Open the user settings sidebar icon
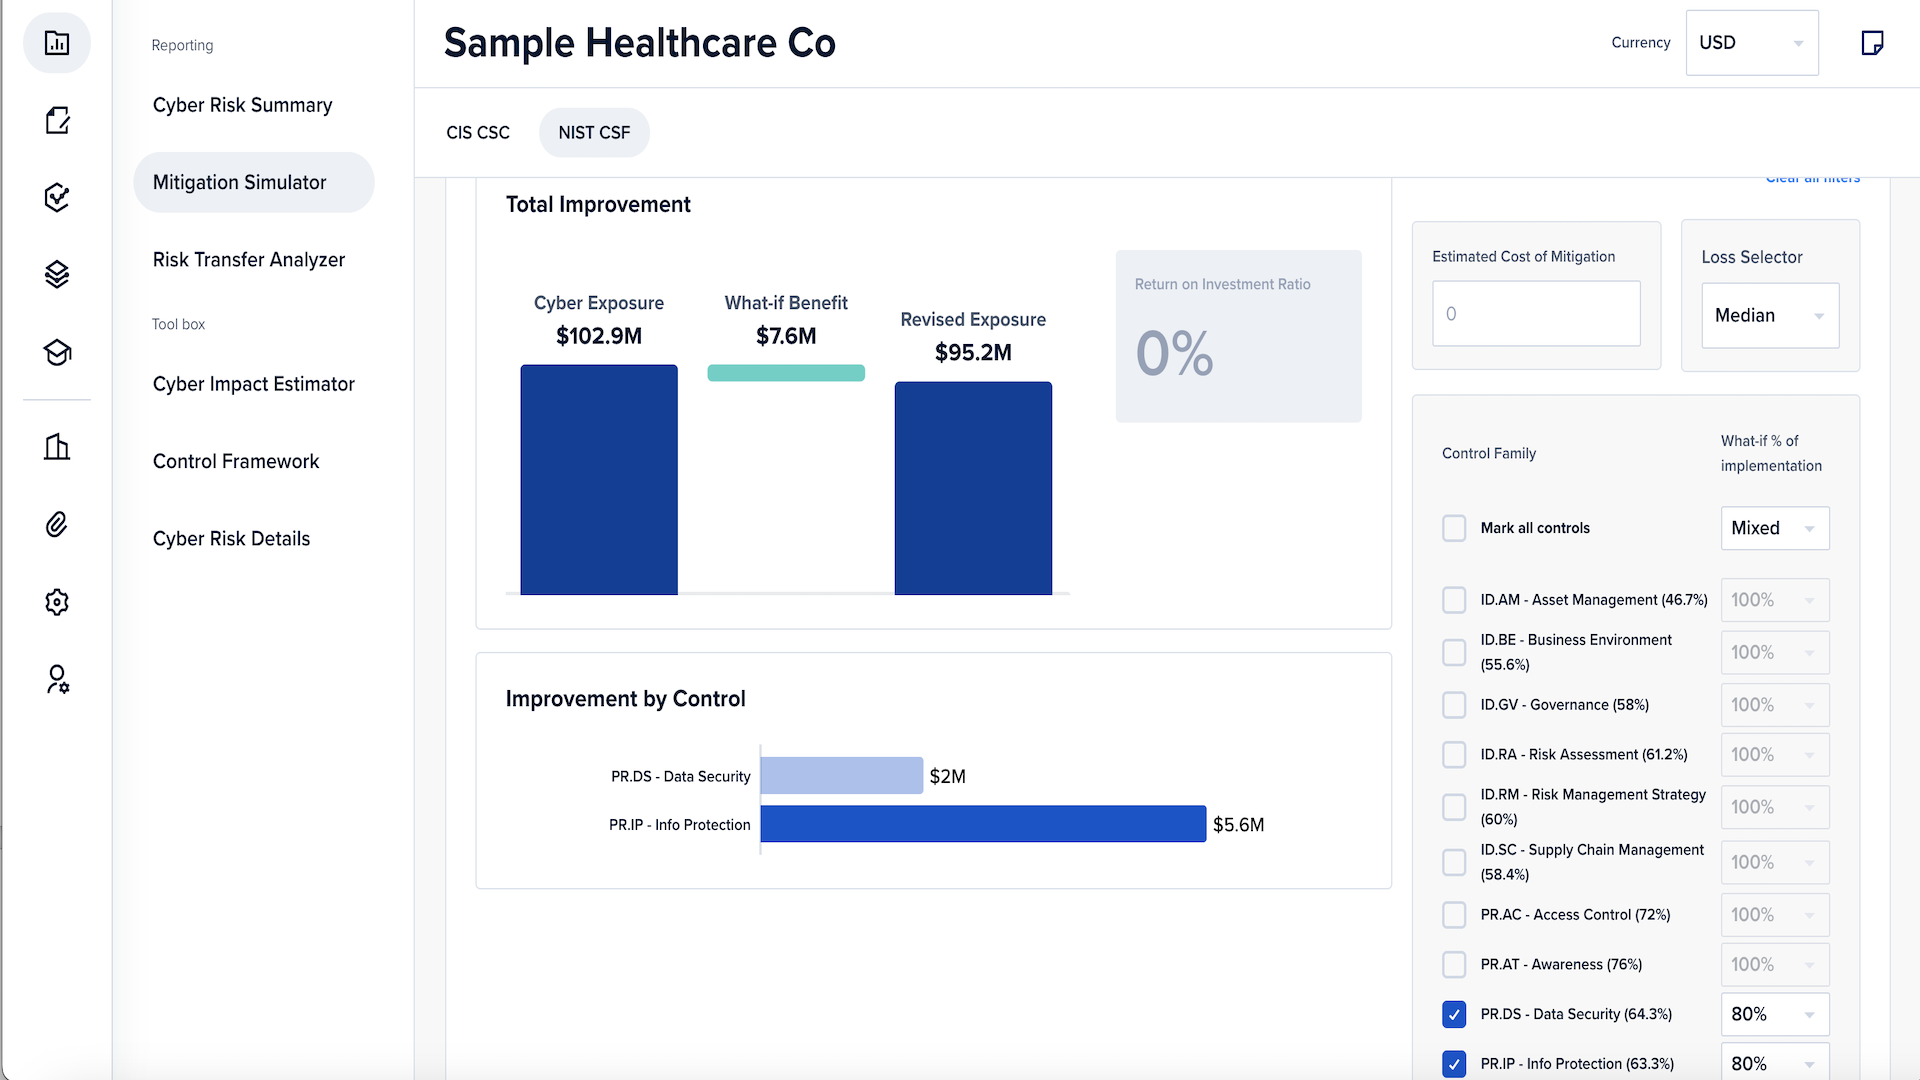This screenshot has width=1920, height=1080. (57, 680)
